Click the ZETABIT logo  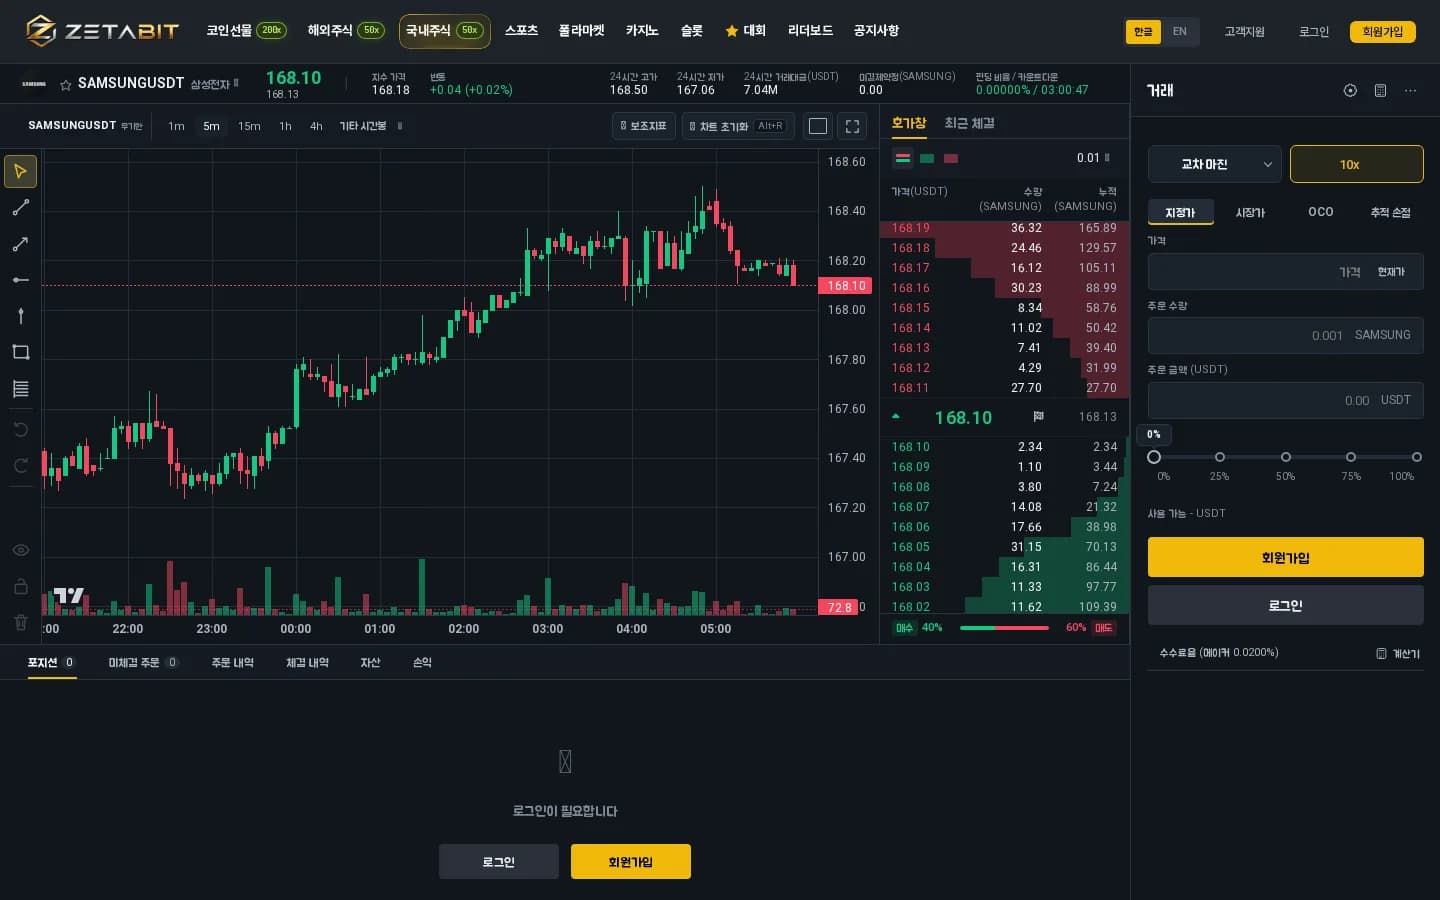pyautogui.click(x=102, y=31)
